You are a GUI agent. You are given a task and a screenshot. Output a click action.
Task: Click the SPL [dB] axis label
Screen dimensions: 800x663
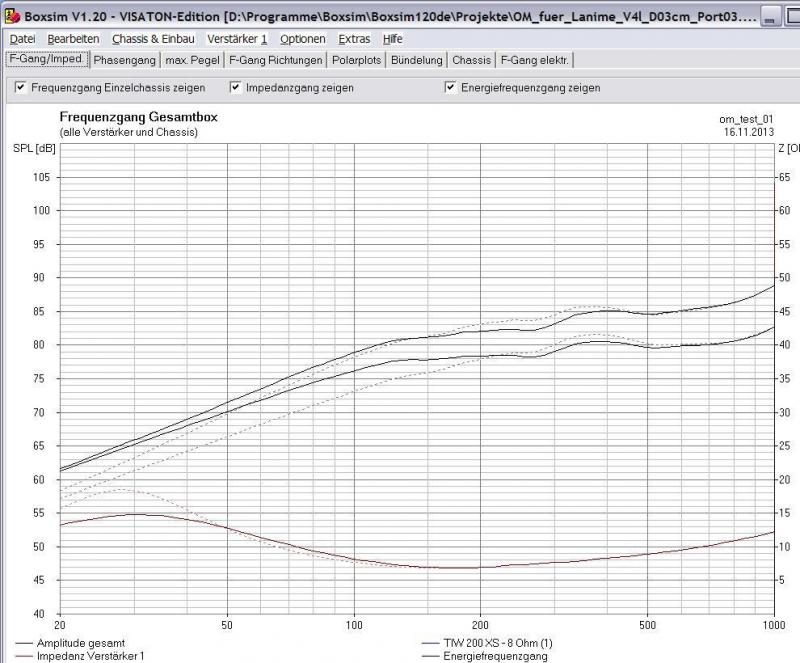coord(34,149)
